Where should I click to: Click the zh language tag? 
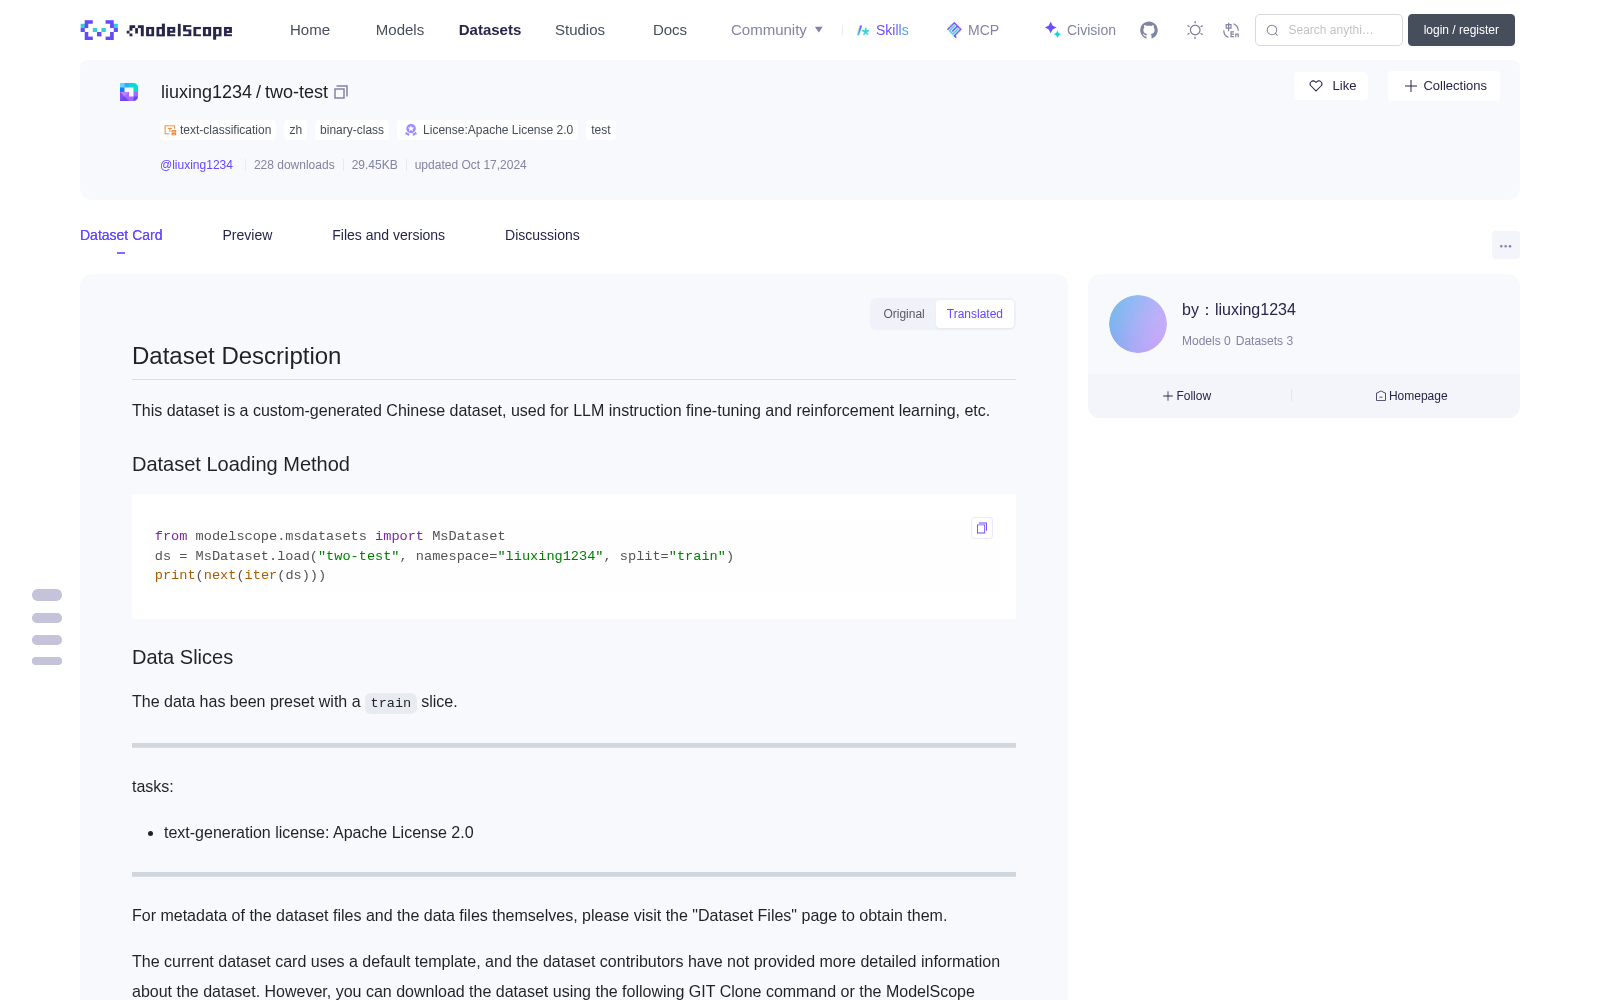[295, 130]
